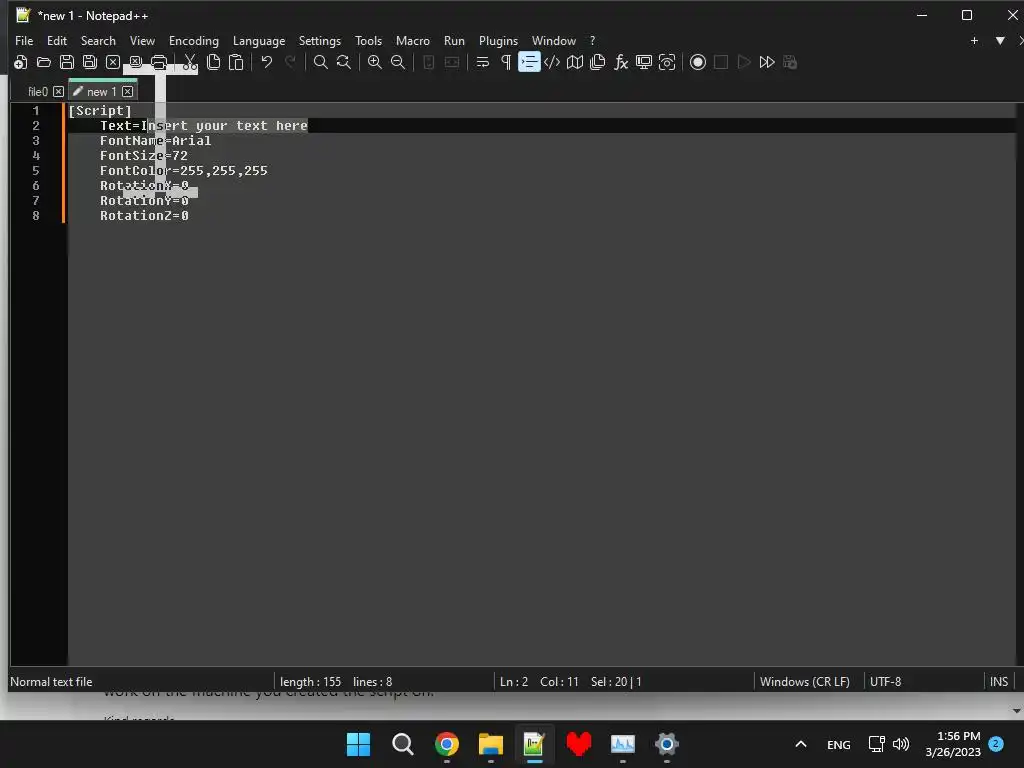1024x768 pixels.
Task: Click the Normal text file status label
Action: tap(51, 682)
